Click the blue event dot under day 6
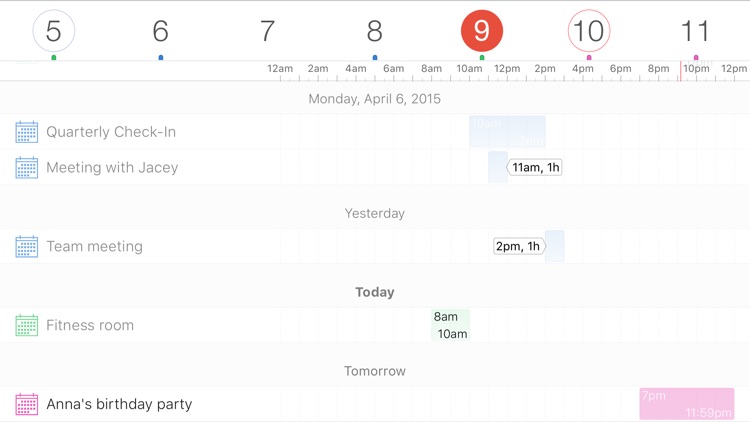Screen dimensions: 750x422 (x=161, y=57)
